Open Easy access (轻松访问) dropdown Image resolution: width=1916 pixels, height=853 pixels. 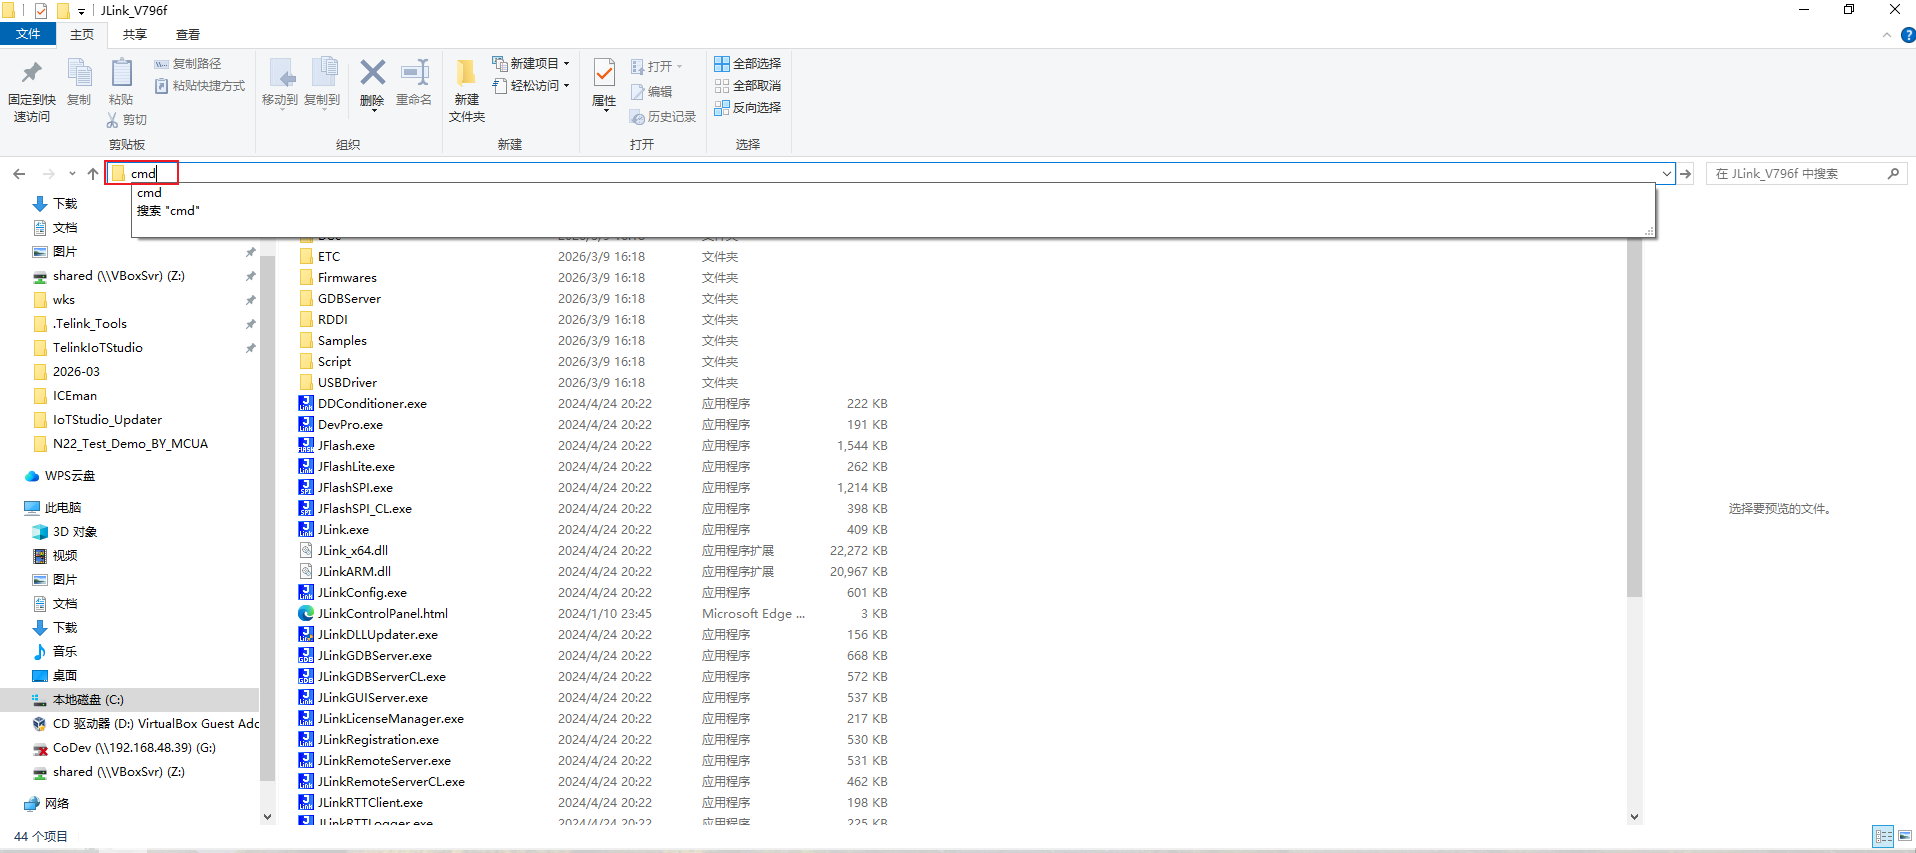[x=531, y=86]
